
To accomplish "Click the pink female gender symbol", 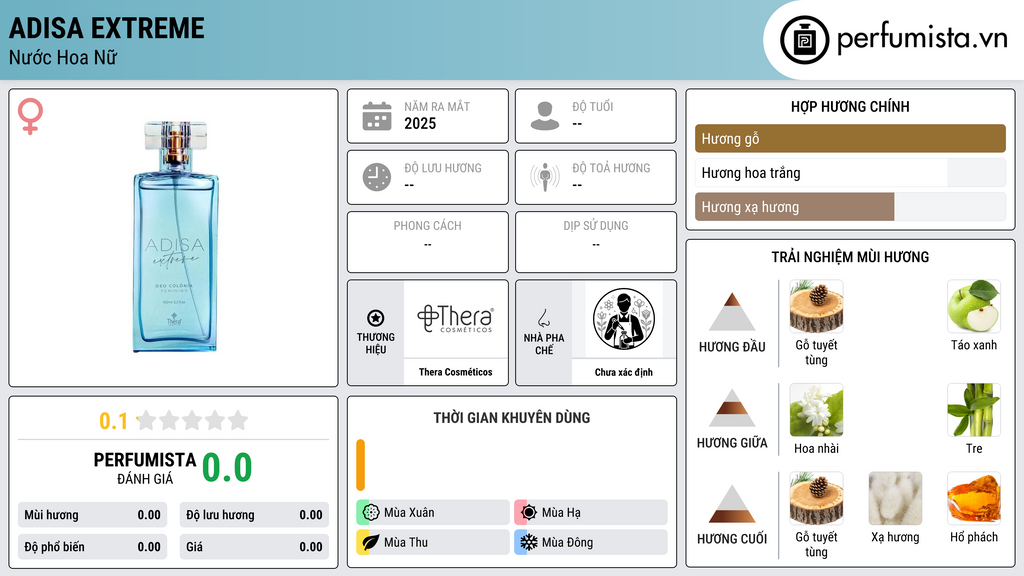I will tap(30, 116).
